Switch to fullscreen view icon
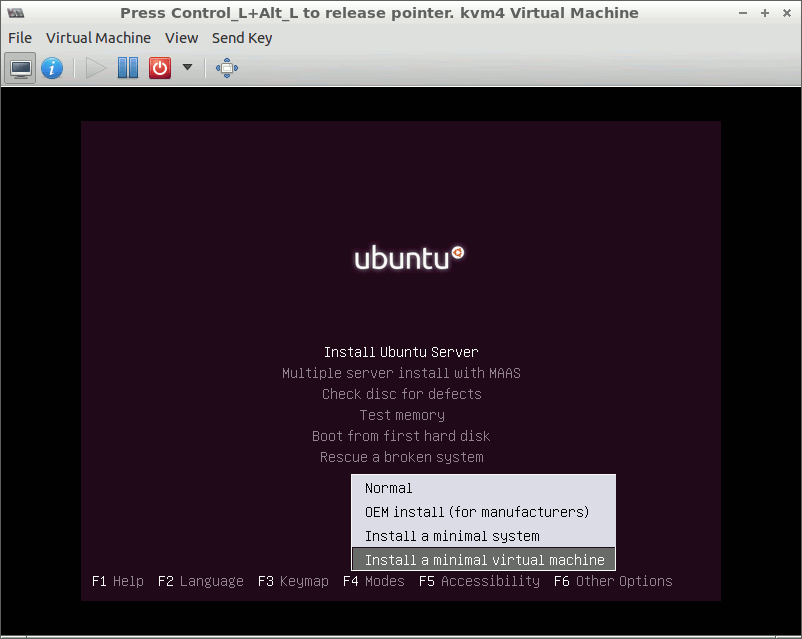This screenshot has width=802, height=639. (227, 68)
